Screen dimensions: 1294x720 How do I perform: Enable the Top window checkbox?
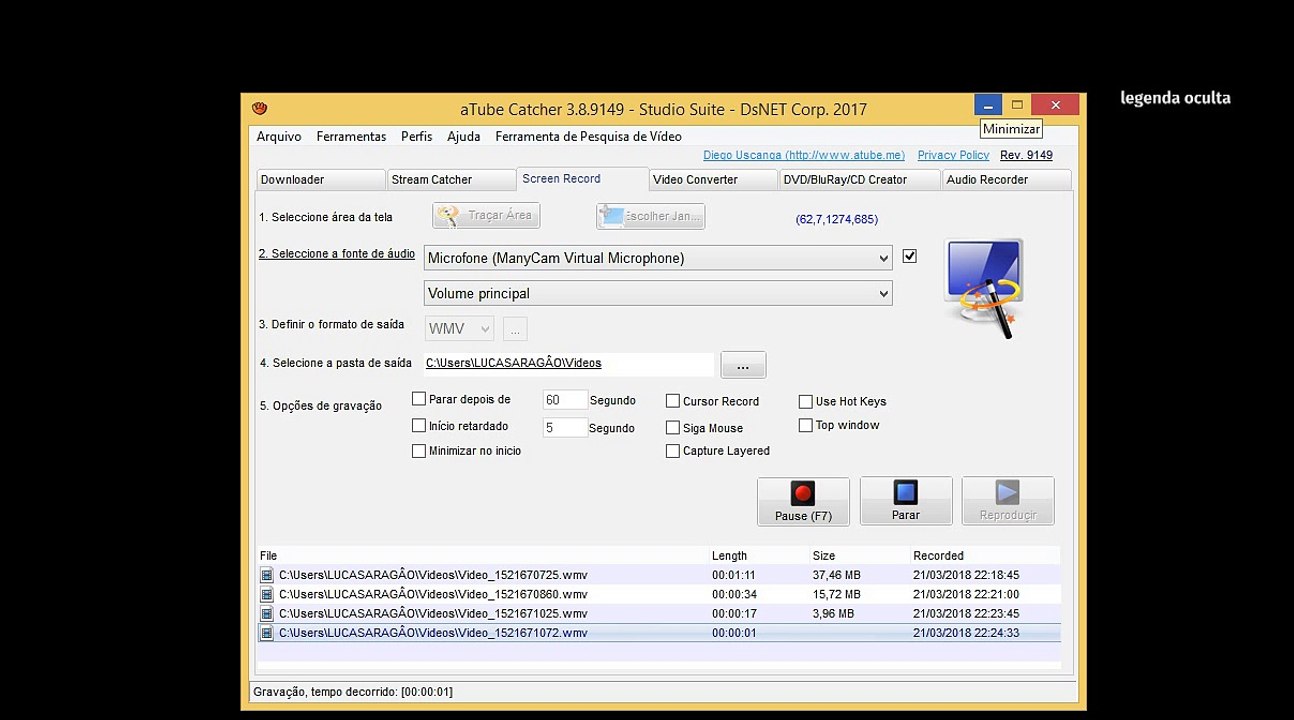click(805, 425)
